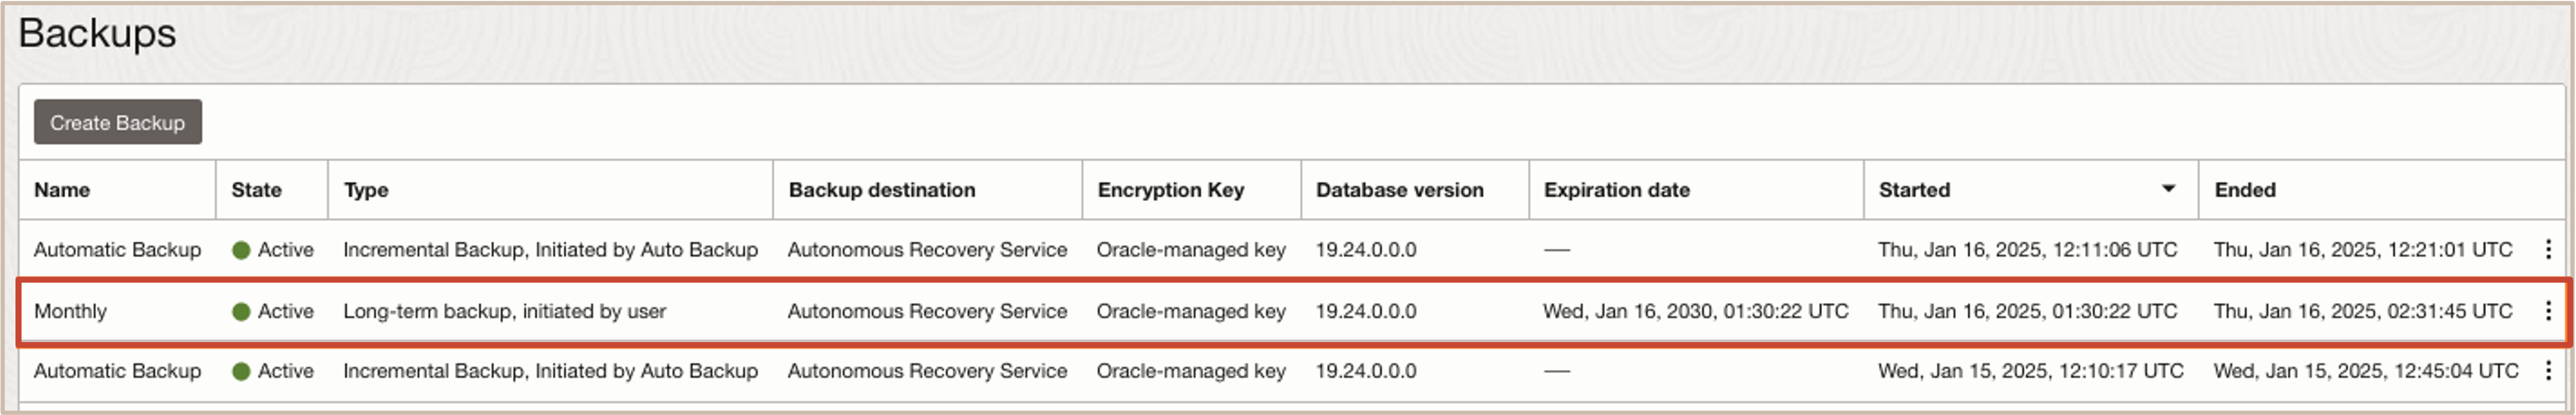The image size is (2576, 415).
Task: Click Active status dot in last Automatic Backup row
Action: coord(241,371)
